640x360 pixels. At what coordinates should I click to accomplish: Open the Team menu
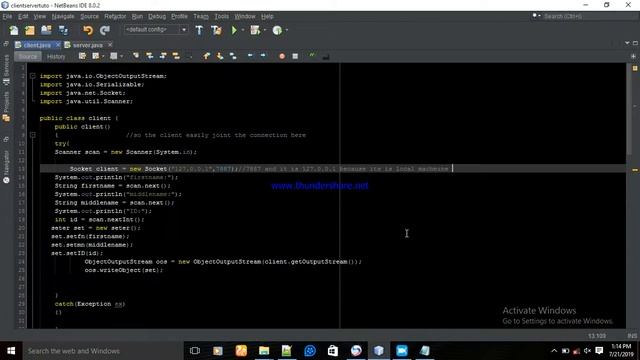(x=201, y=16)
